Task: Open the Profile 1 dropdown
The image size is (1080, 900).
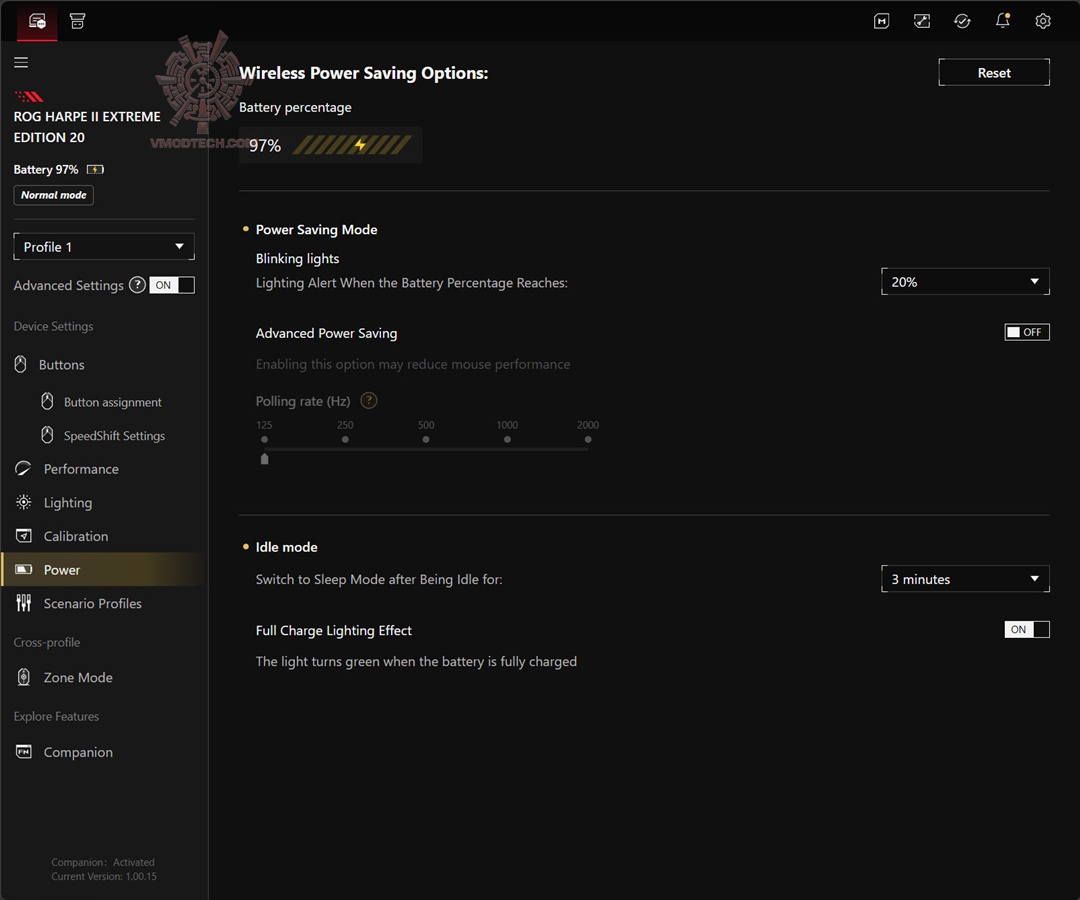Action: [x=104, y=247]
